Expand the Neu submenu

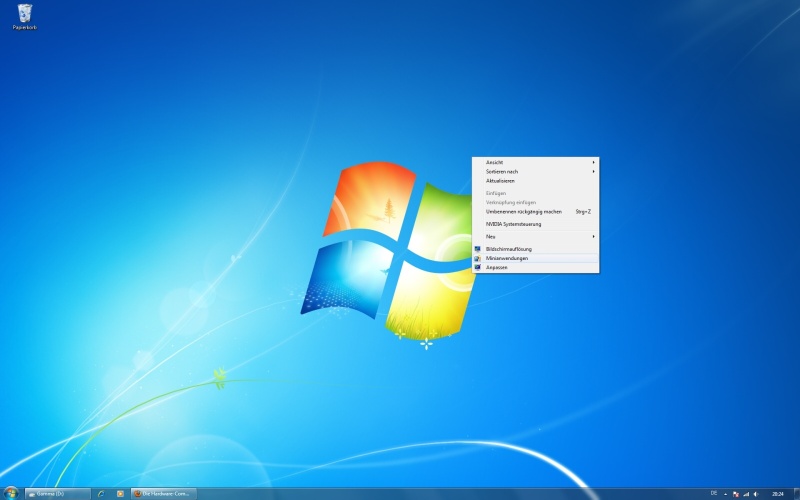(x=535, y=237)
